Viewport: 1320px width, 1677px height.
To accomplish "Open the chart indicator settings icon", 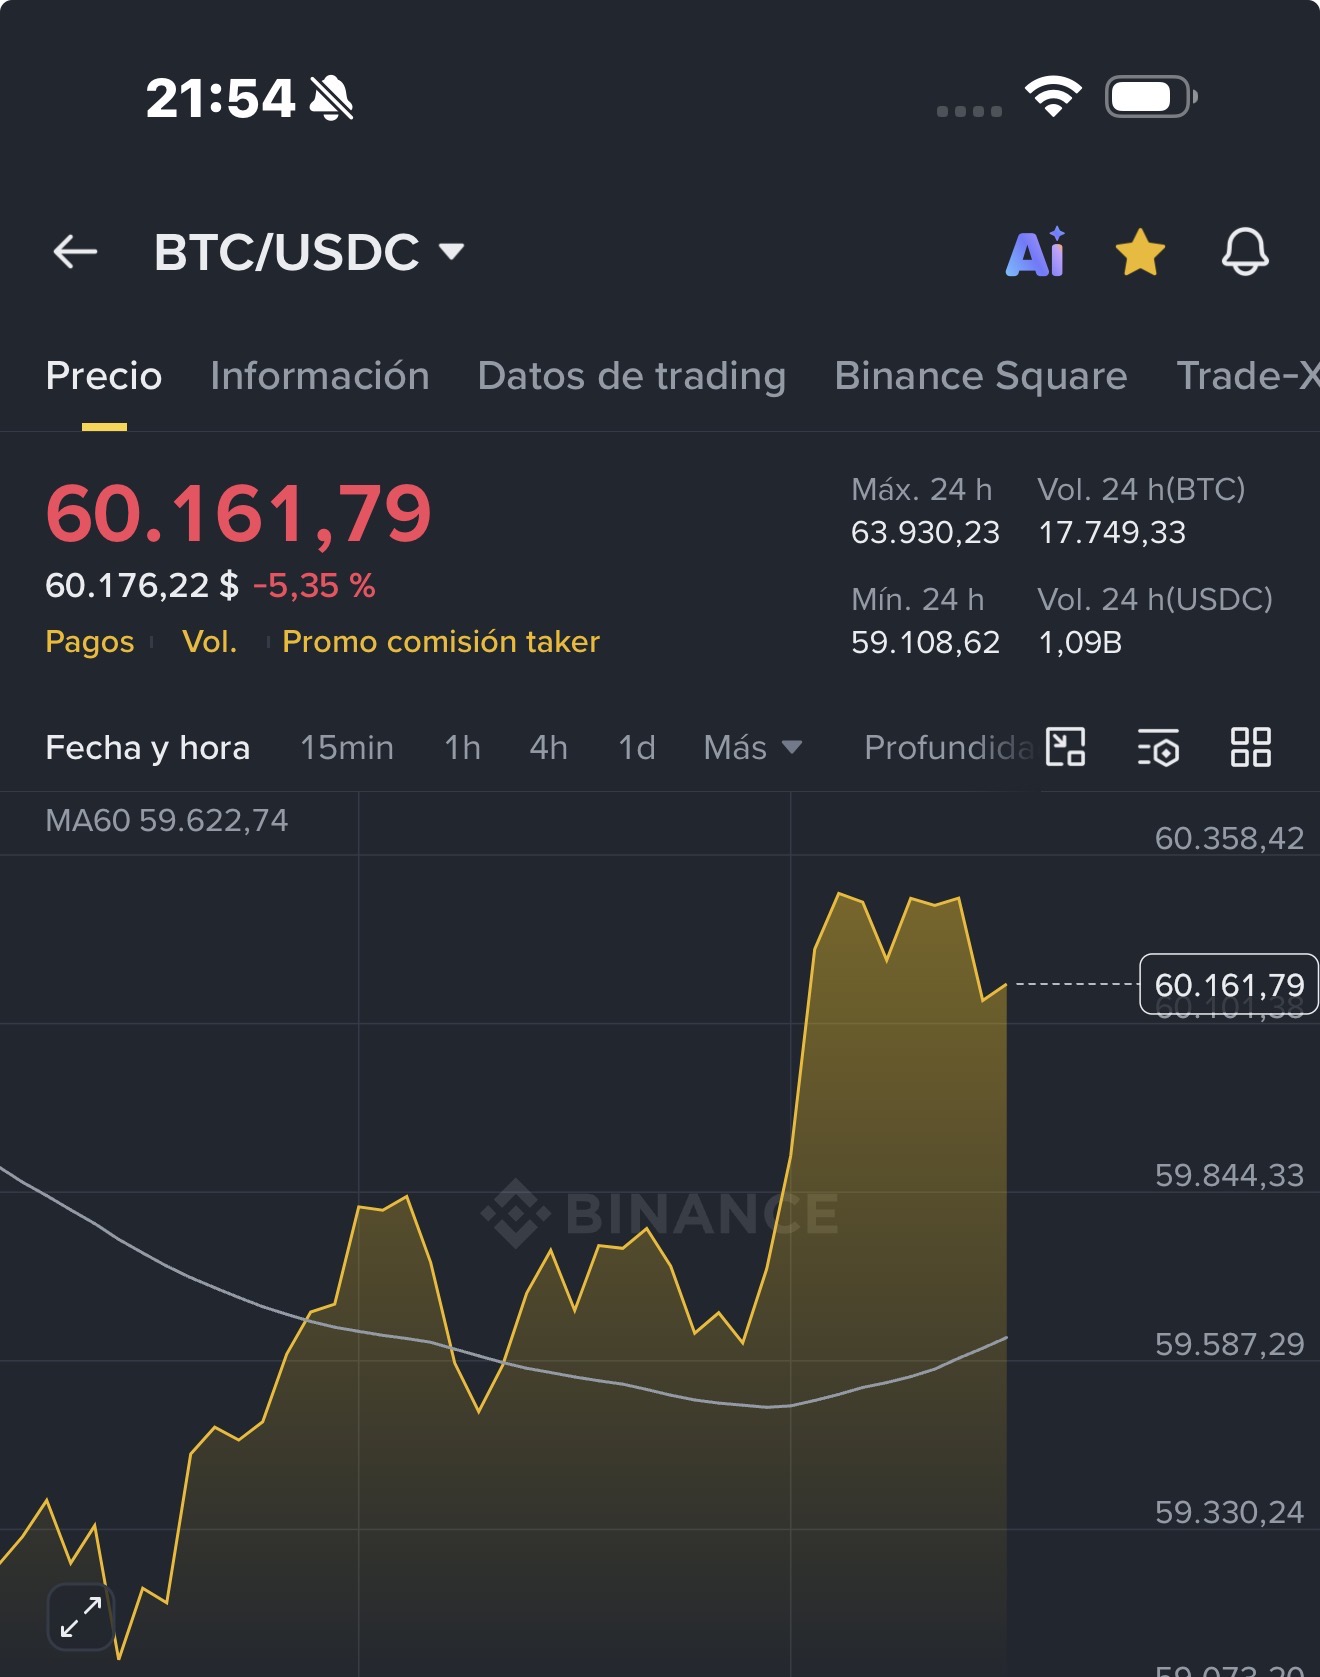I will 1158,747.
